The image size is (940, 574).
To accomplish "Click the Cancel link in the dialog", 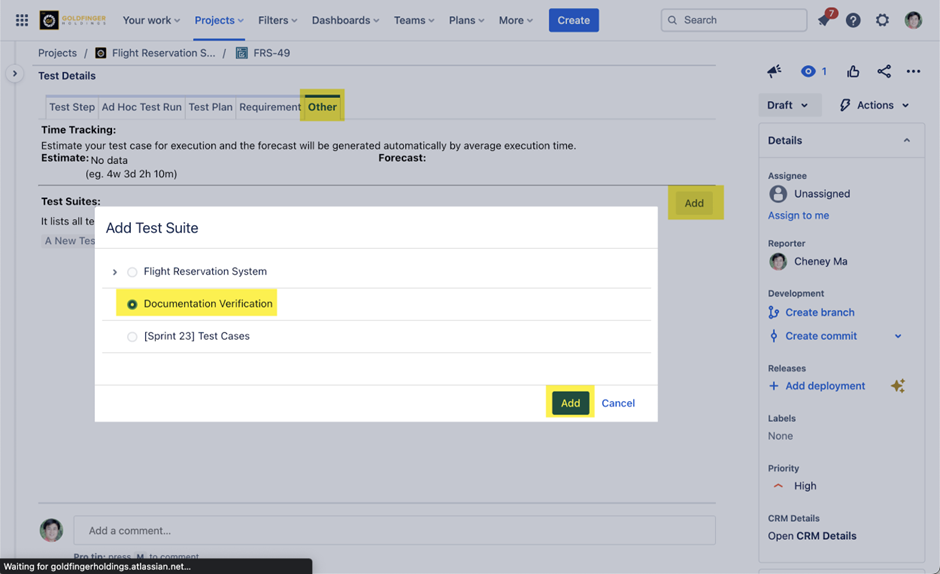I will (618, 403).
